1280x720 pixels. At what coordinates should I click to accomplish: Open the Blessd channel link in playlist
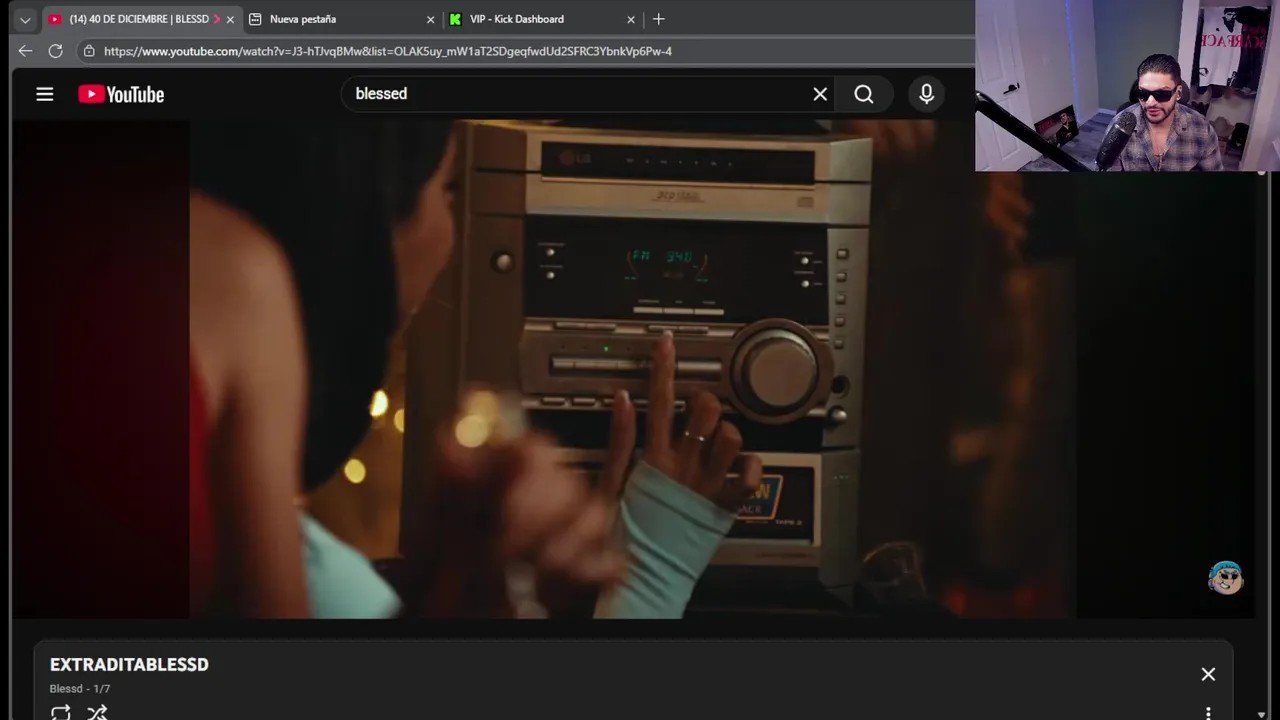(66, 689)
